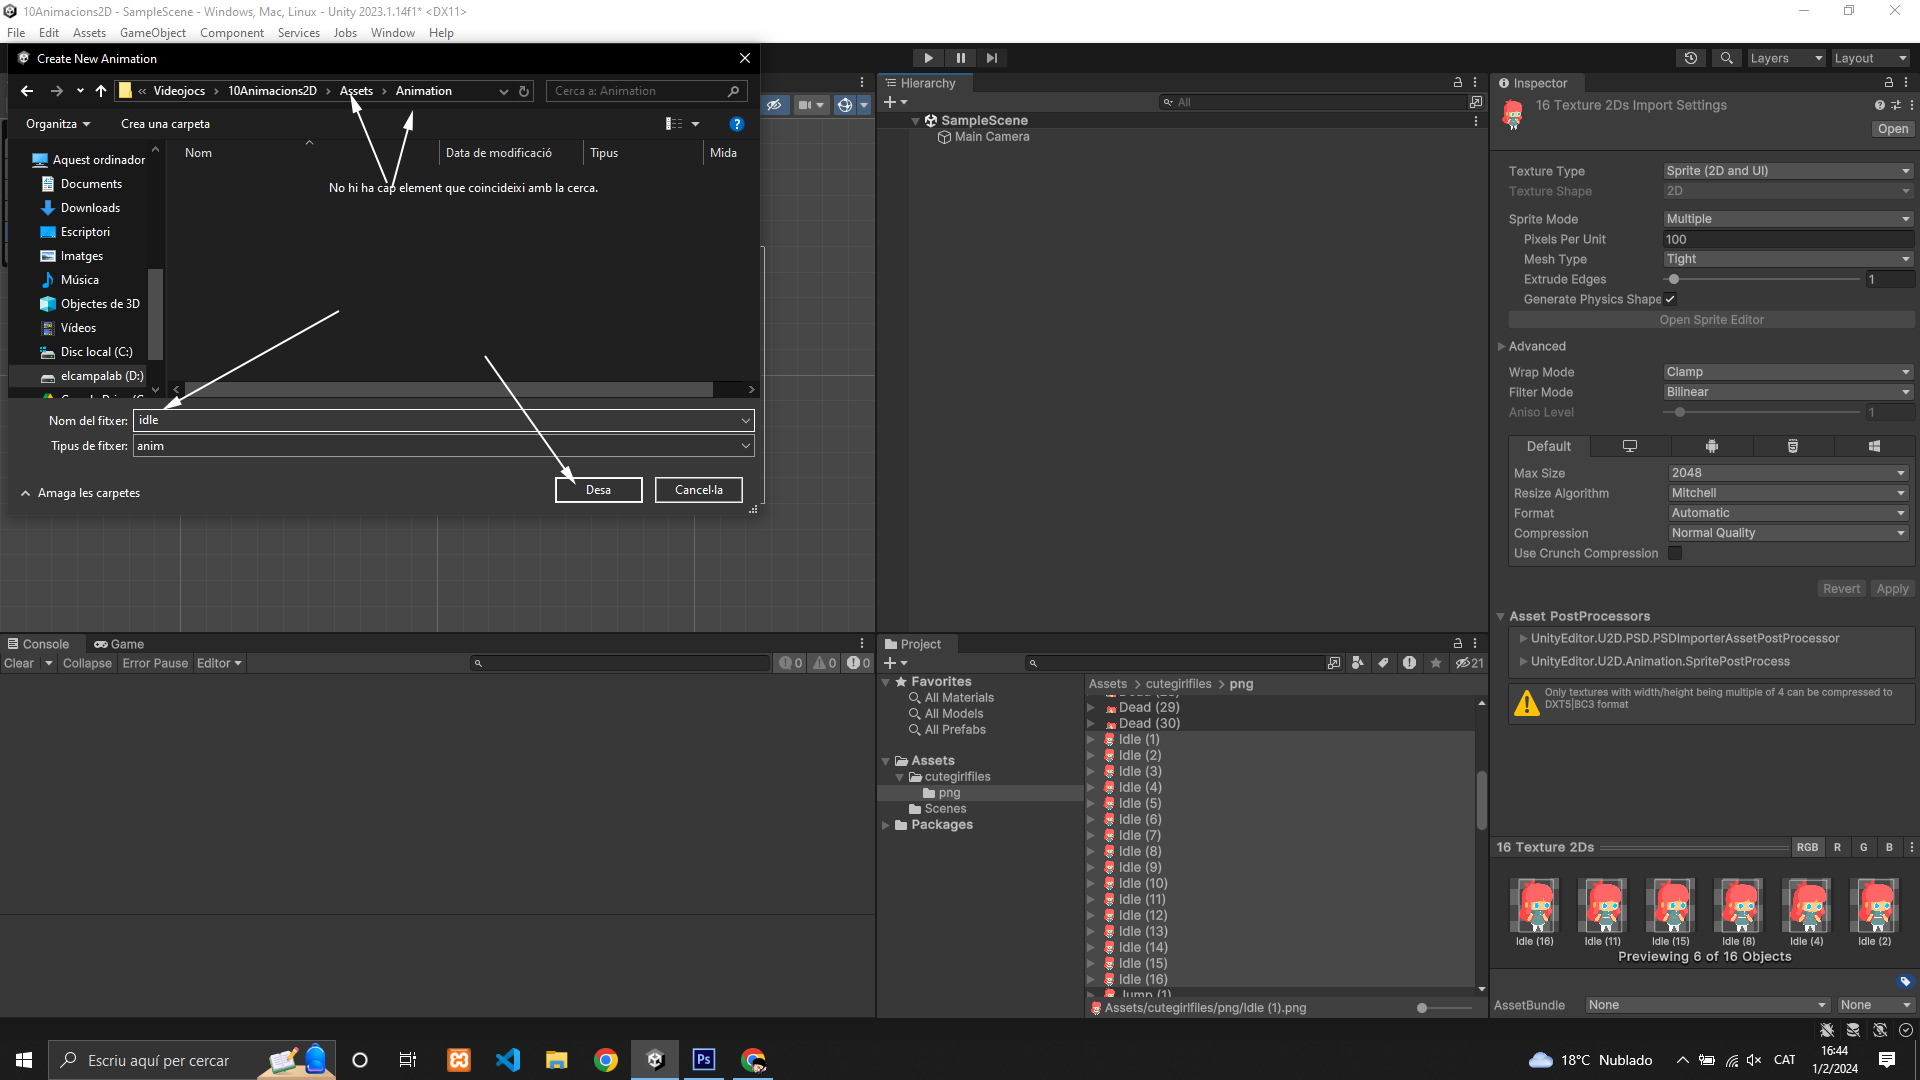Select the Android platform override tab
This screenshot has height=1080, width=1920.
1711,446
